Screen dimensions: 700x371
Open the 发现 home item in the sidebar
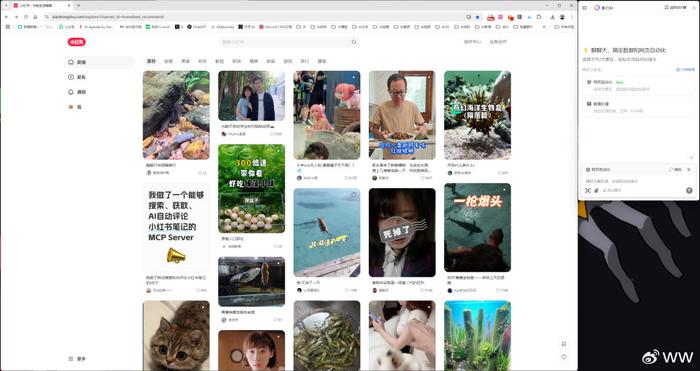pos(99,62)
